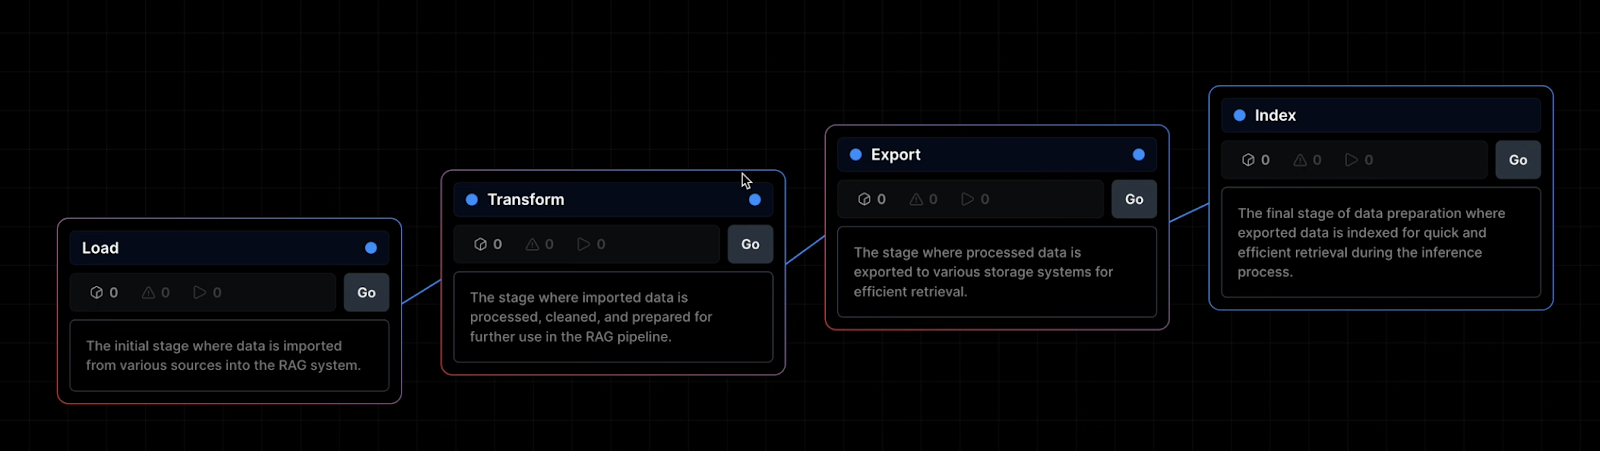This screenshot has width=1600, height=451.
Task: Select the Index node title
Action: click(1275, 116)
